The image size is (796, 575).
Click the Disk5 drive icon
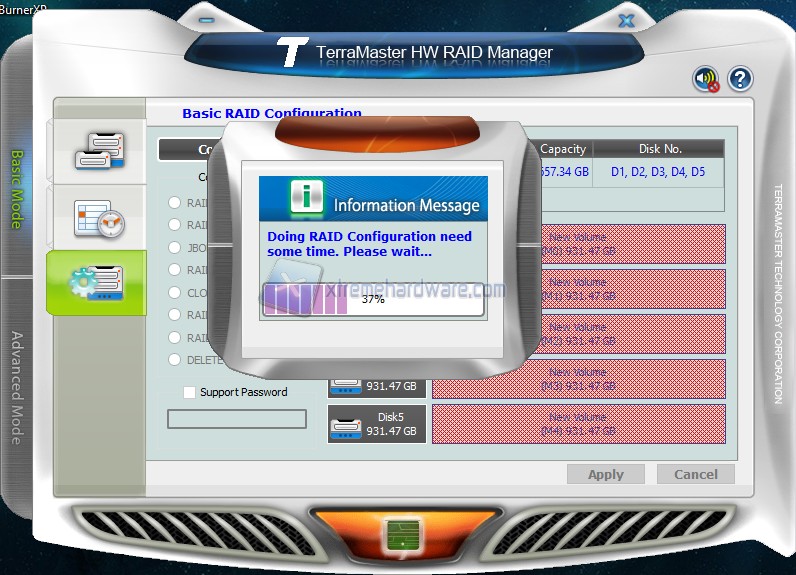[x=348, y=425]
